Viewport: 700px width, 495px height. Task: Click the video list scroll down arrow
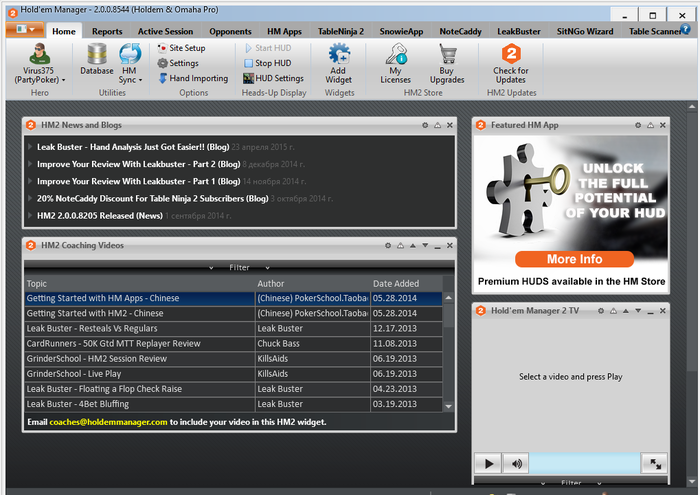coord(449,406)
